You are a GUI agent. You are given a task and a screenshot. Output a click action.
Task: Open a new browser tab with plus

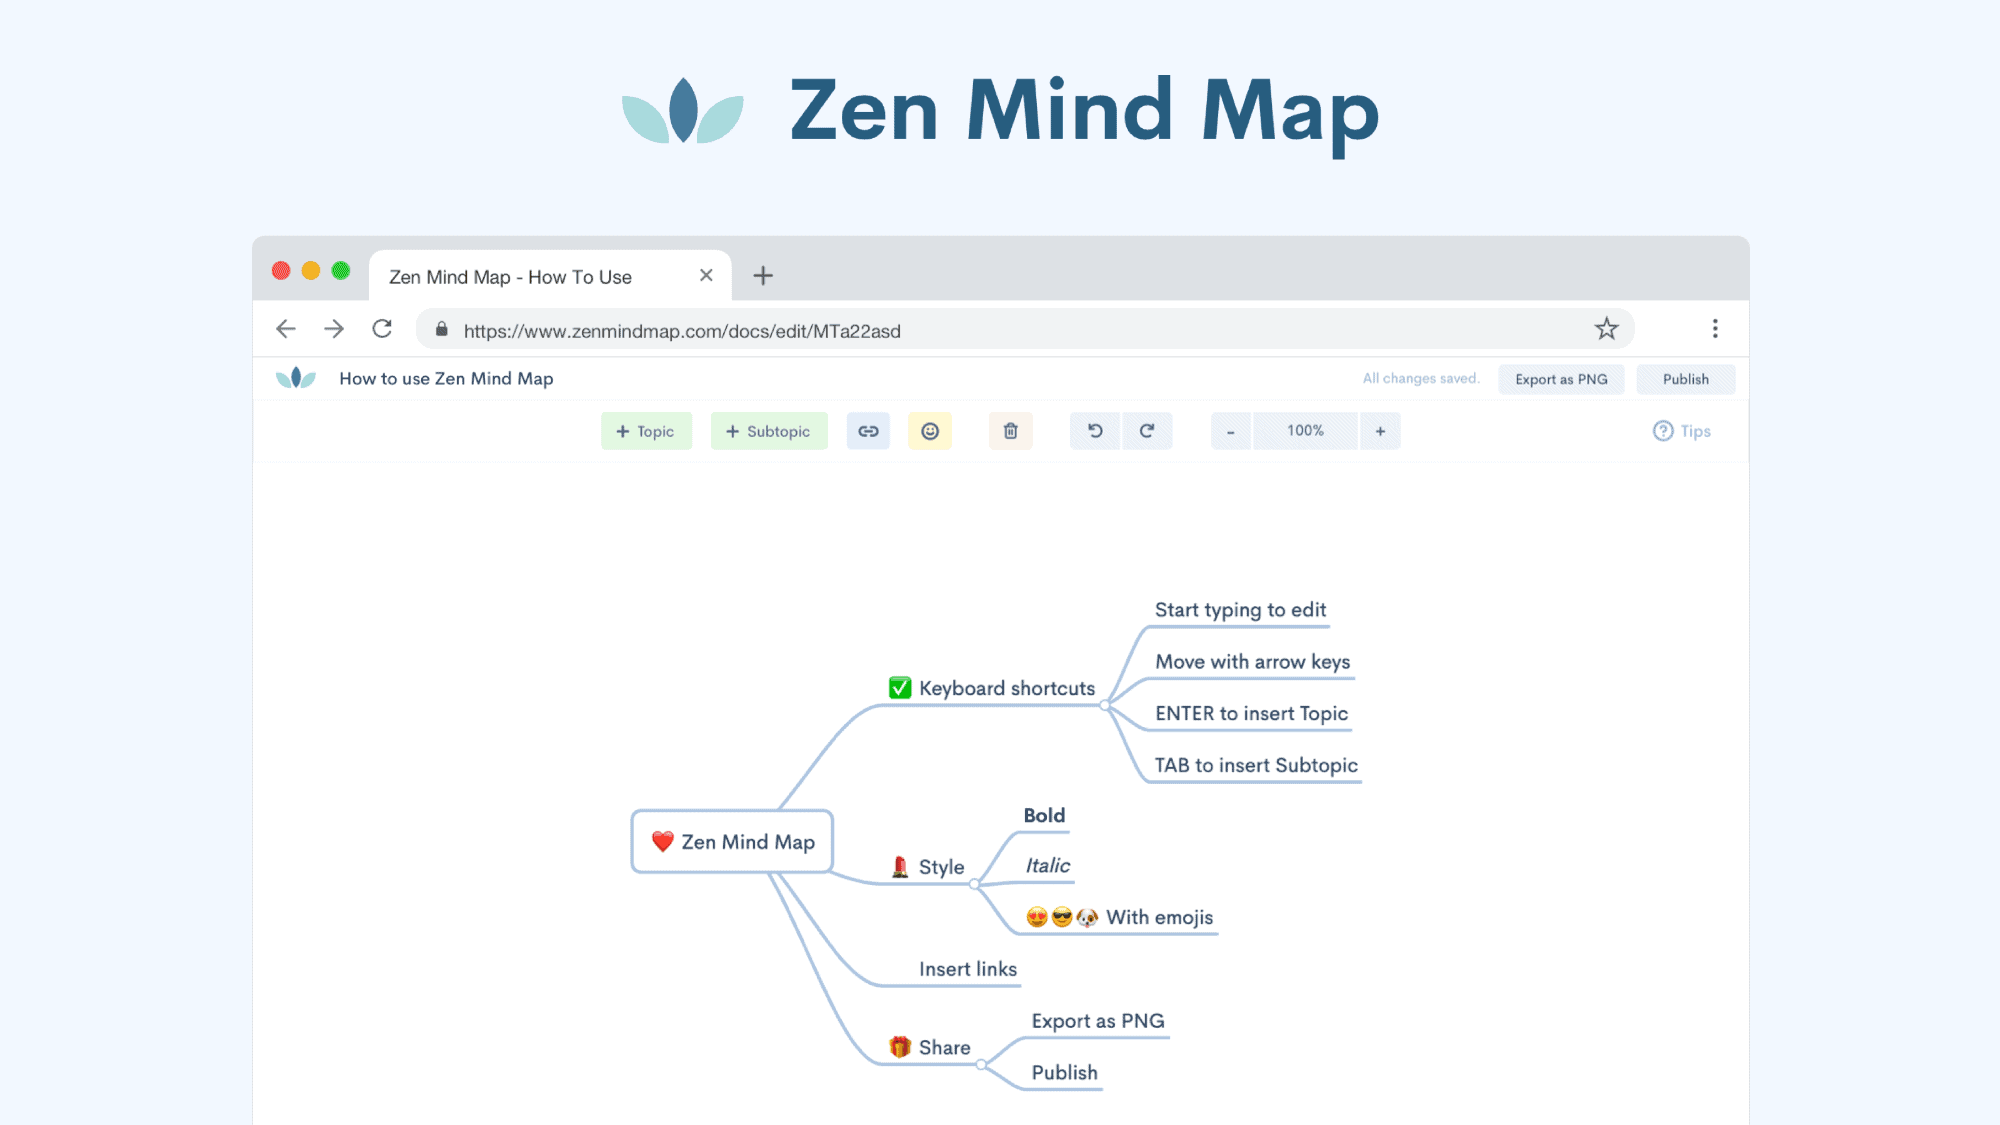click(x=763, y=275)
